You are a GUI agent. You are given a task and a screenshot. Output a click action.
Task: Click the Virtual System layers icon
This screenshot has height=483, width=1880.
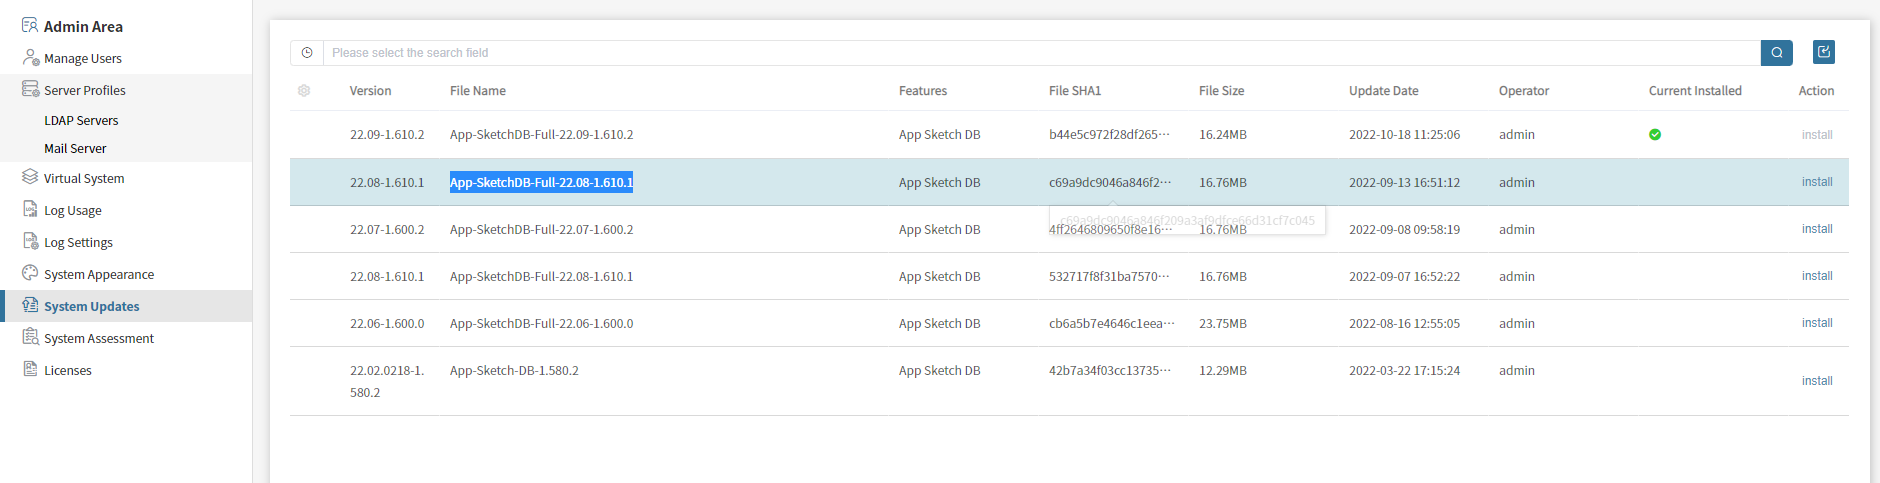(x=30, y=178)
